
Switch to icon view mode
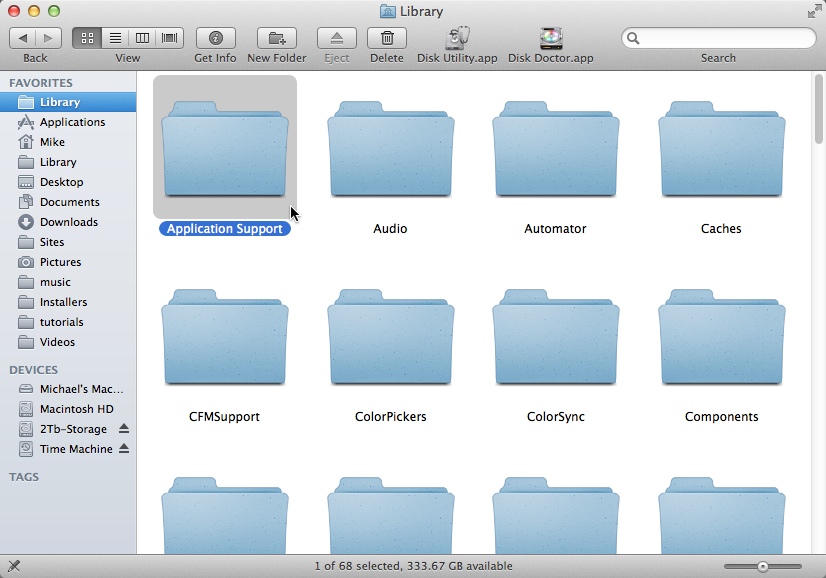[x=87, y=38]
